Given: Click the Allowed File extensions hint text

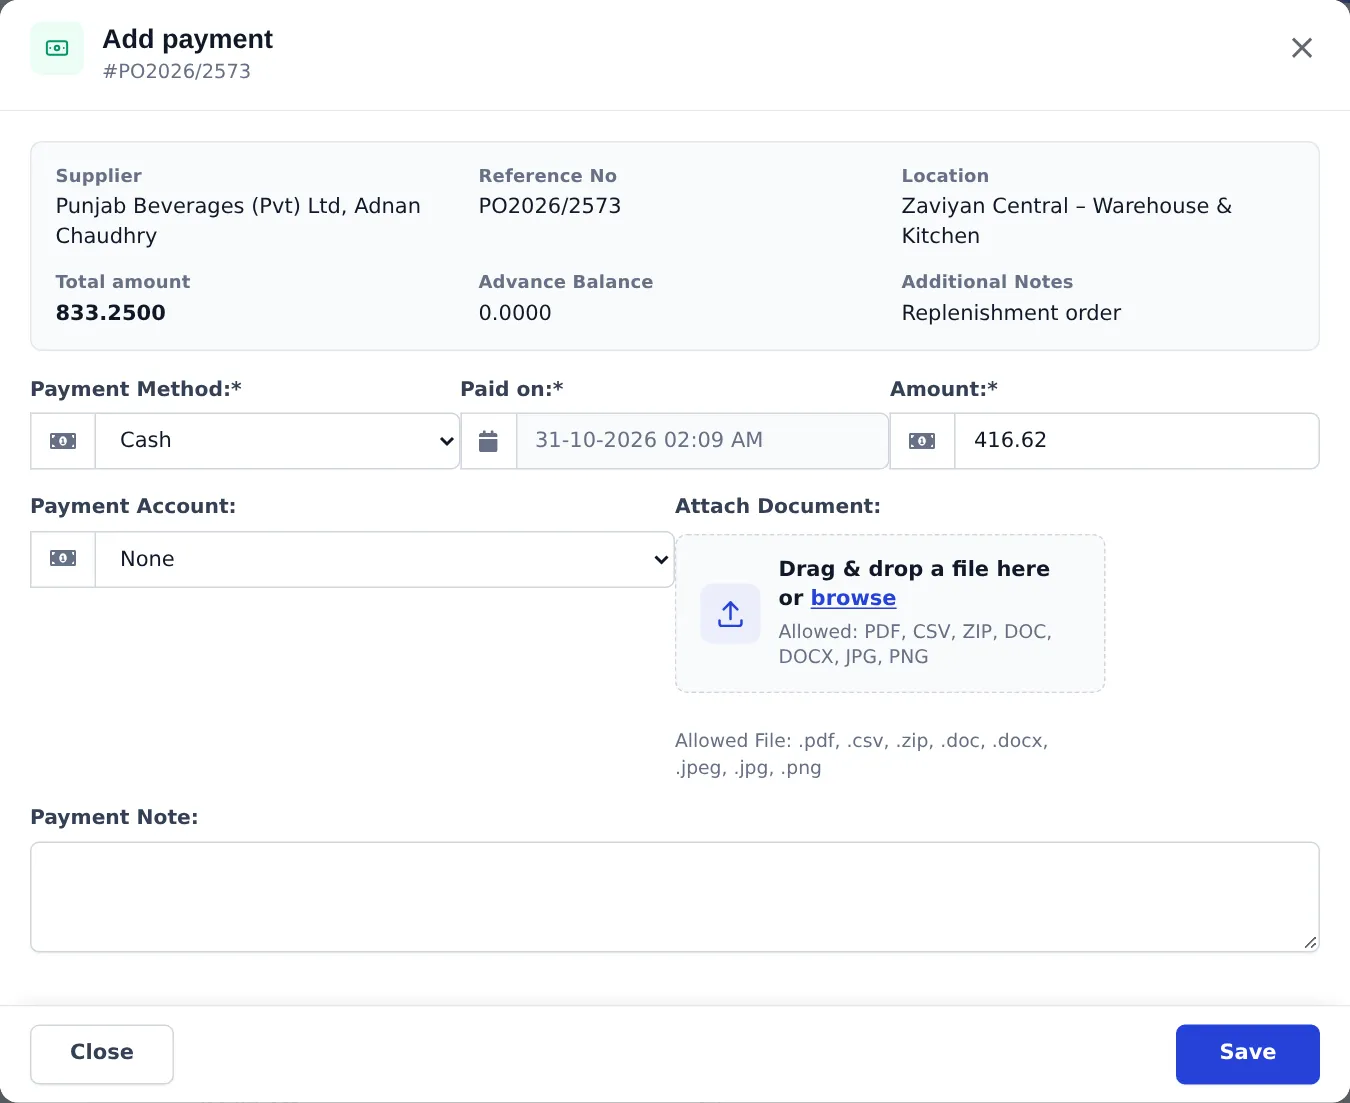Looking at the screenshot, I should (x=862, y=754).
